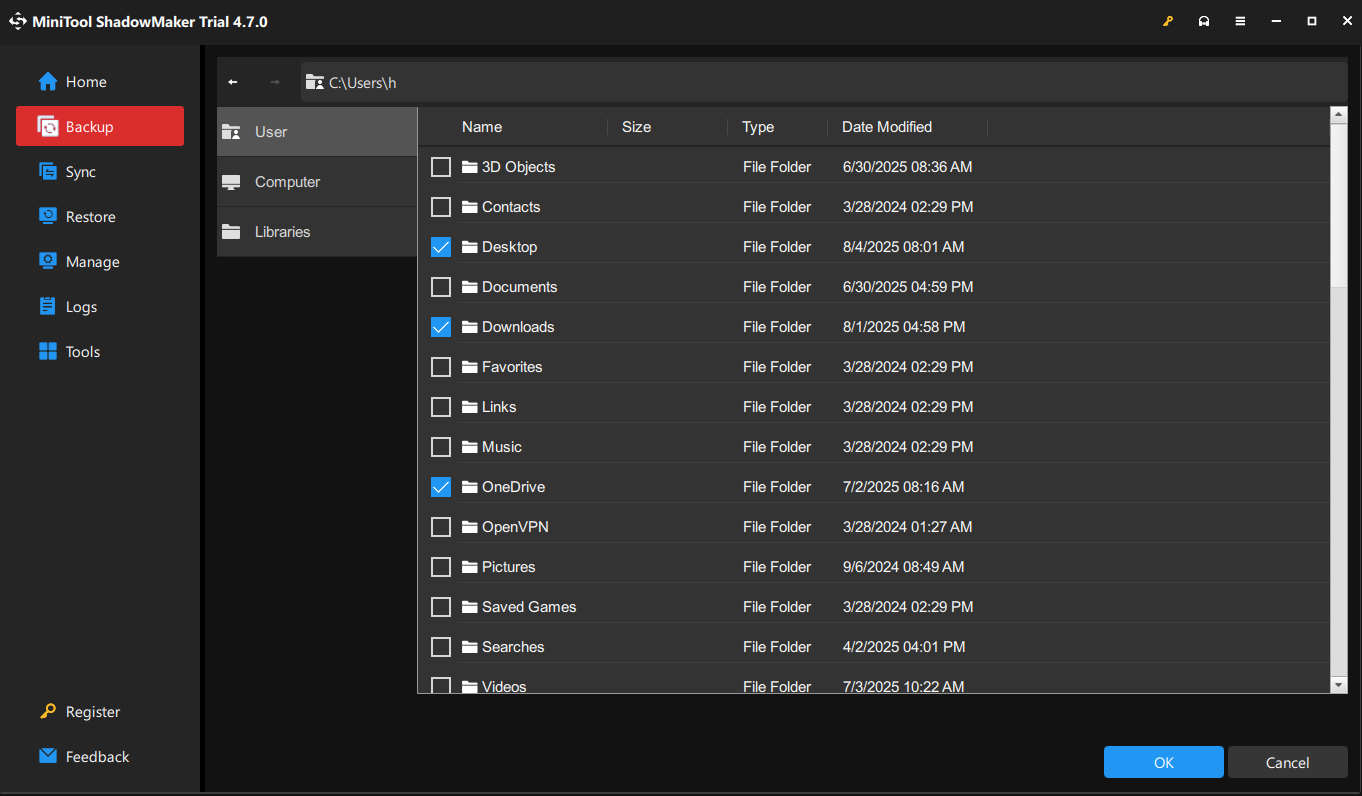
Task: Uncheck the Desktop folder
Action: pos(440,247)
